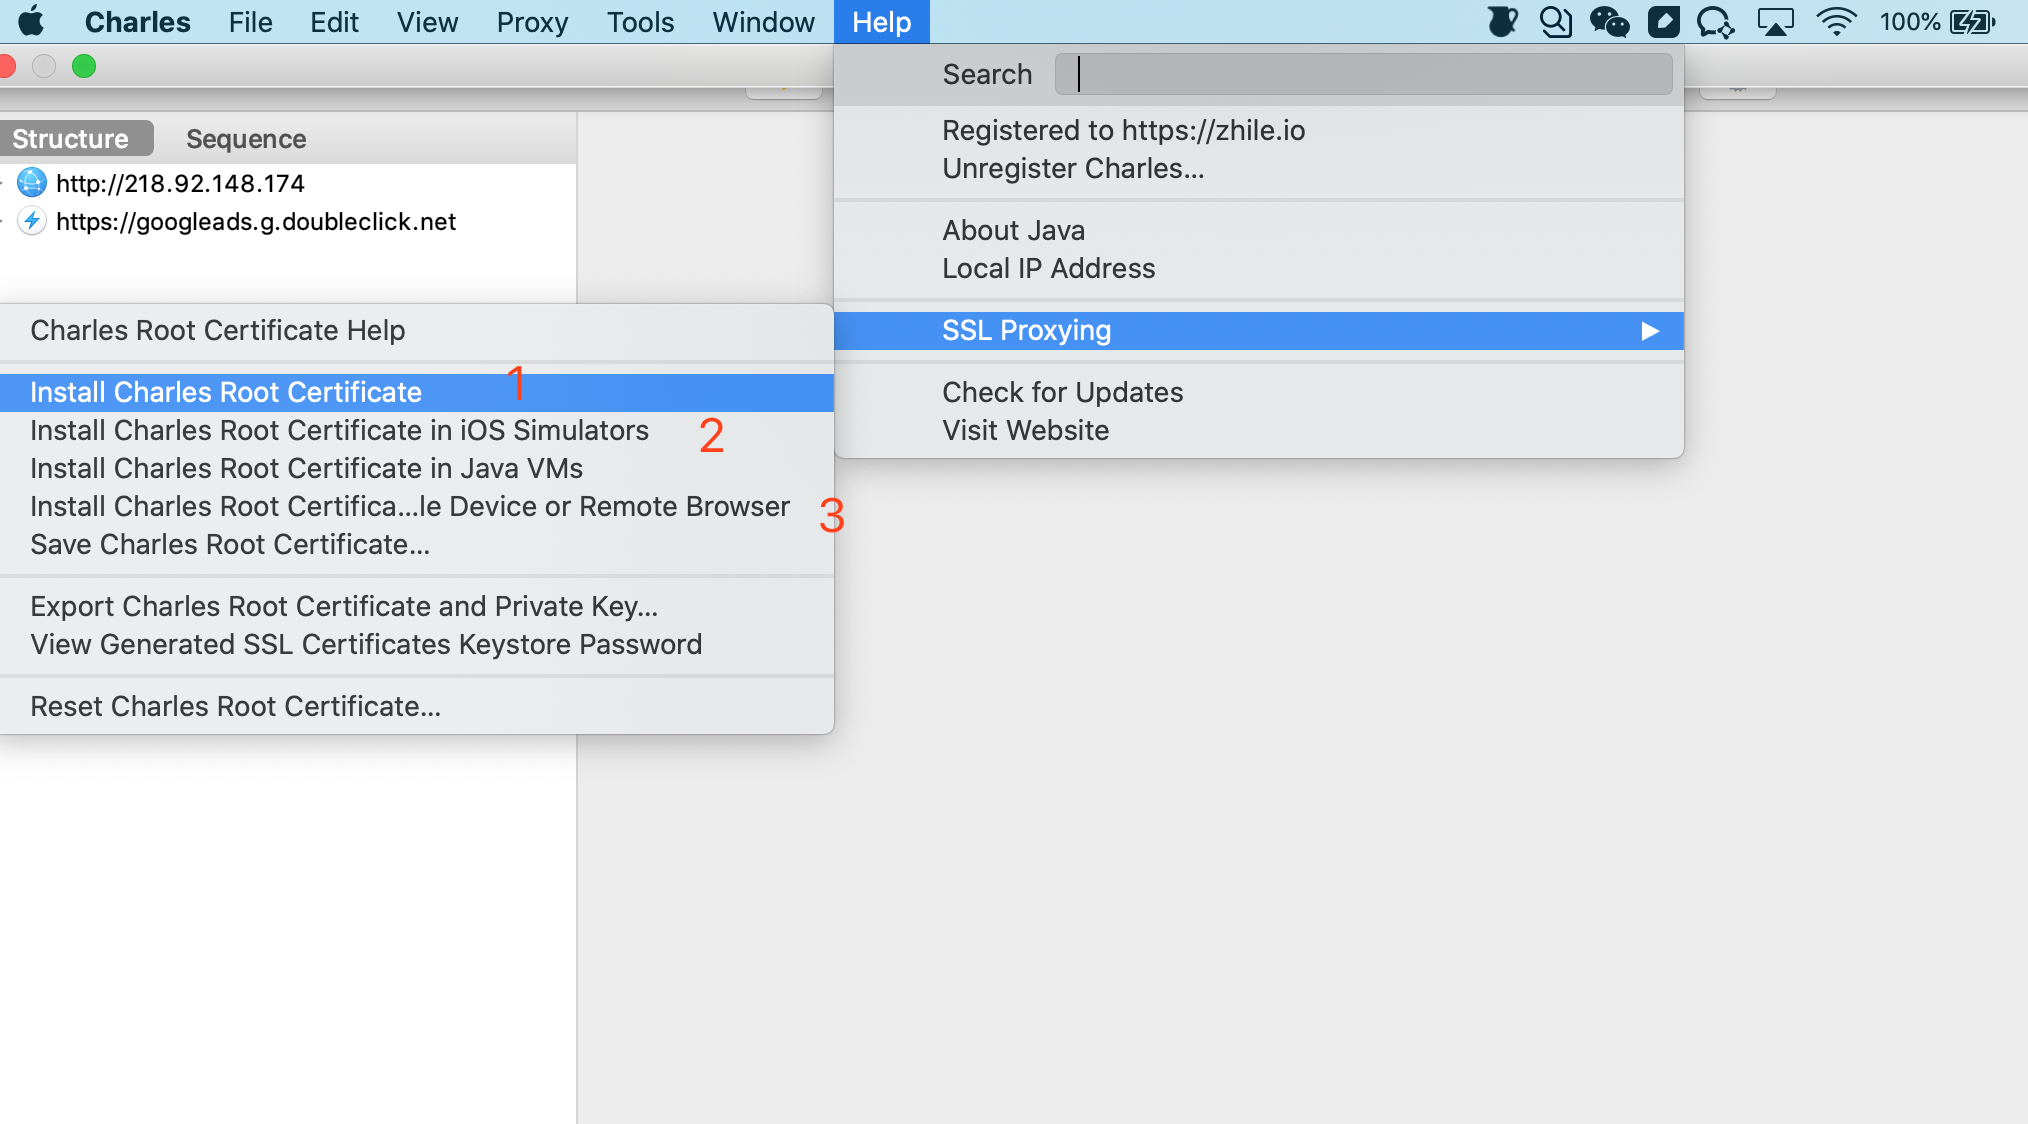Image resolution: width=2028 pixels, height=1124 pixels.
Task: Open the Tools menu
Action: click(639, 21)
